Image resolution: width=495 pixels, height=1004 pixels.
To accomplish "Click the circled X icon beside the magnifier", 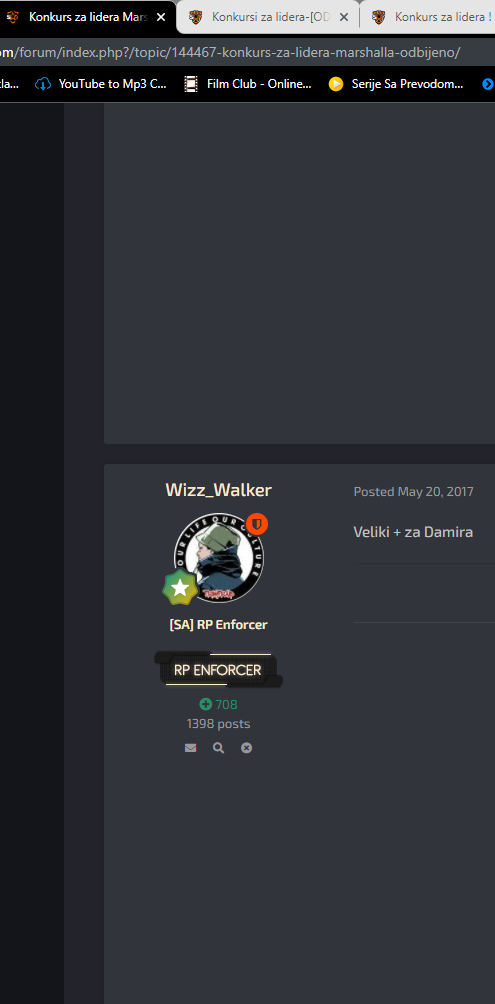I will [x=247, y=748].
